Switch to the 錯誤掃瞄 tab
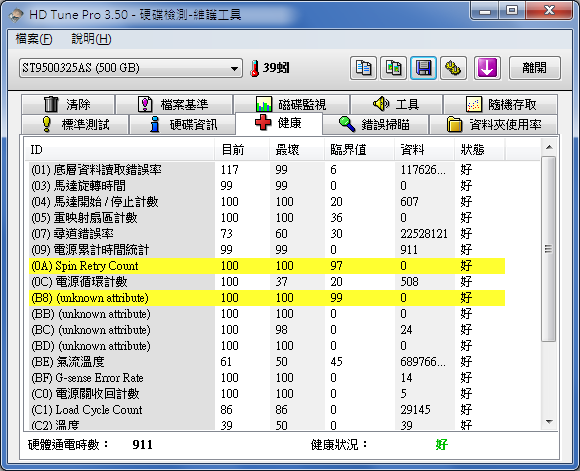Screen dimensions: 580x471 (x=375, y=124)
